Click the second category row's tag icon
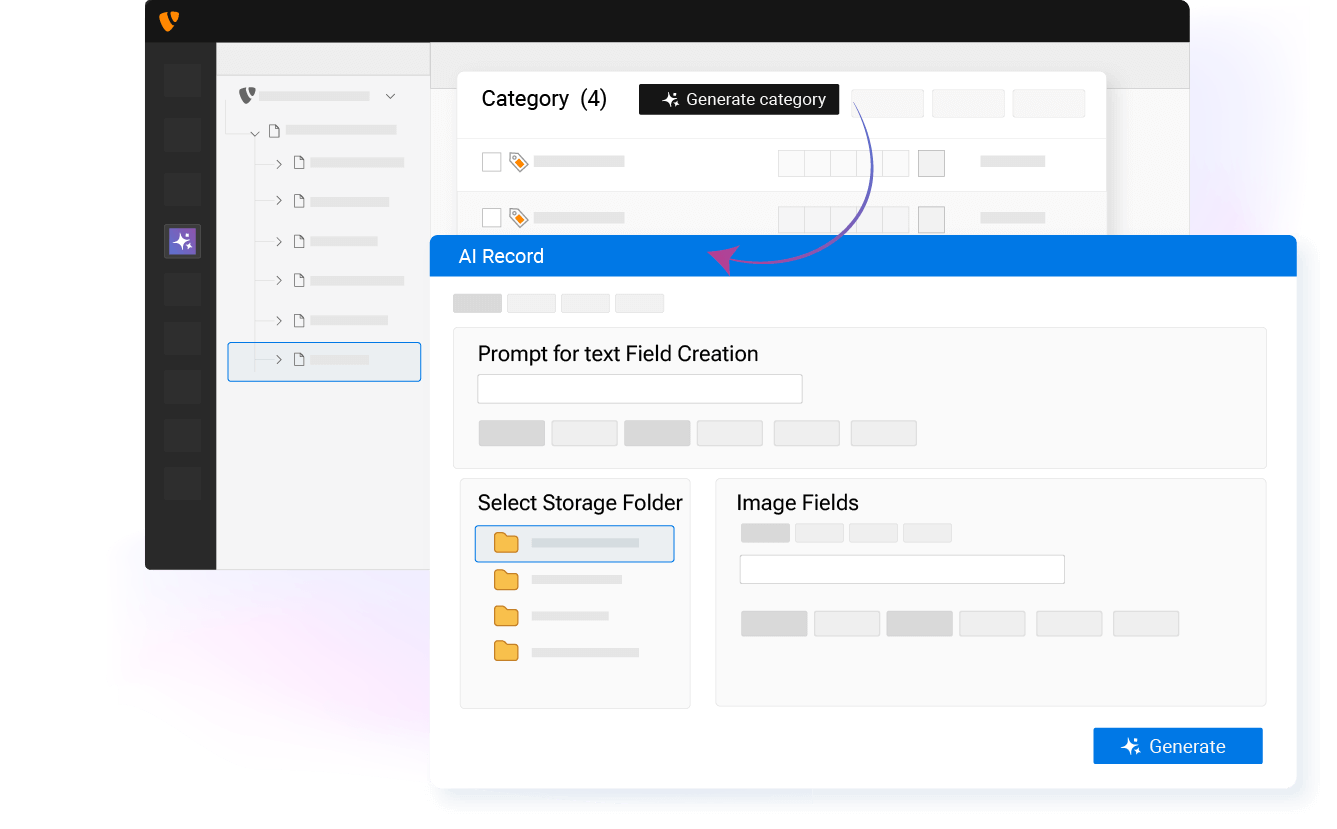This screenshot has height=829, width=1337. (518, 217)
